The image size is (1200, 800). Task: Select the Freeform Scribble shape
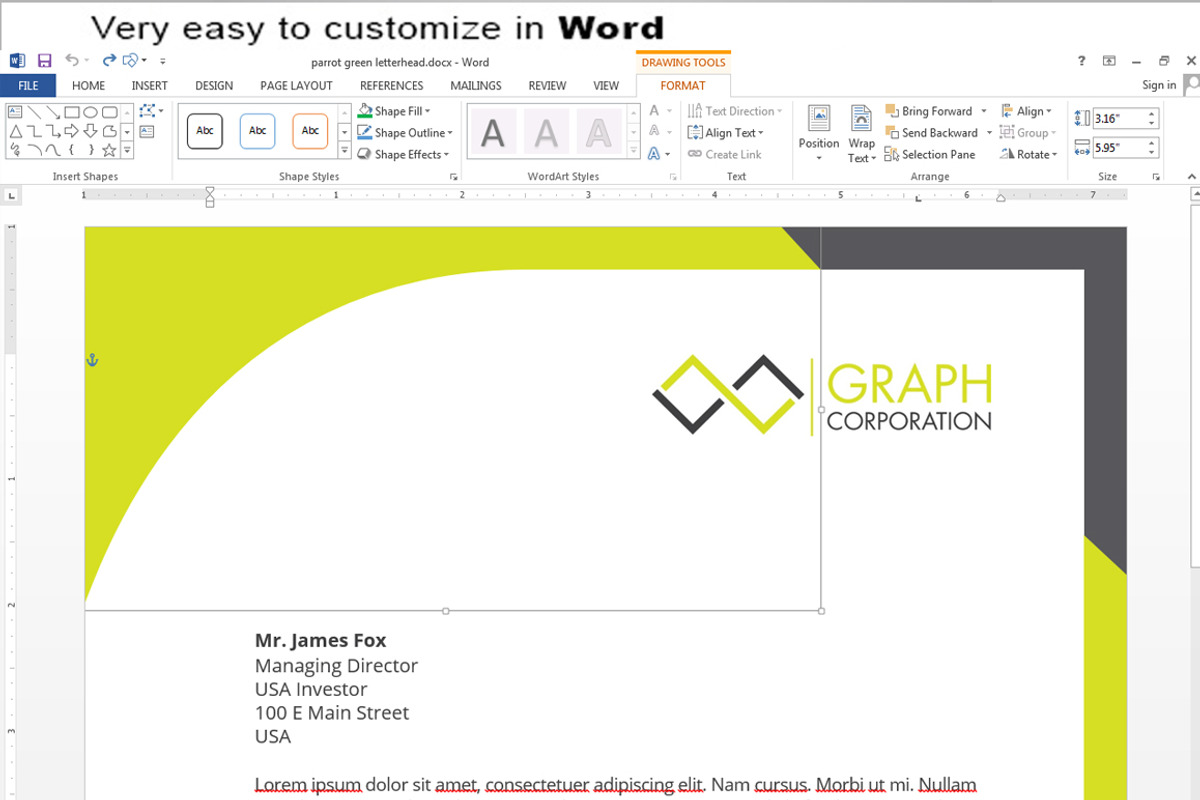tap(15, 150)
